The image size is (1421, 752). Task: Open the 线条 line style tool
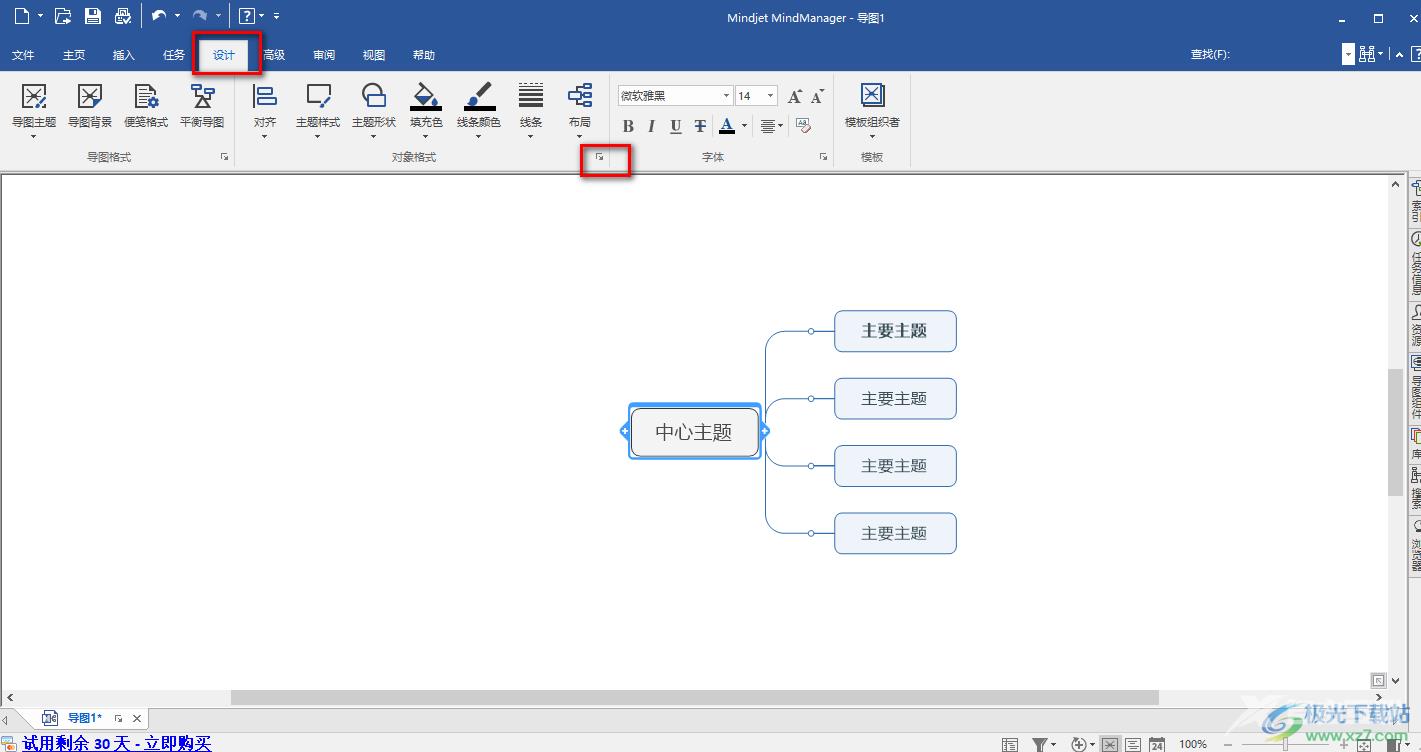tap(531, 110)
